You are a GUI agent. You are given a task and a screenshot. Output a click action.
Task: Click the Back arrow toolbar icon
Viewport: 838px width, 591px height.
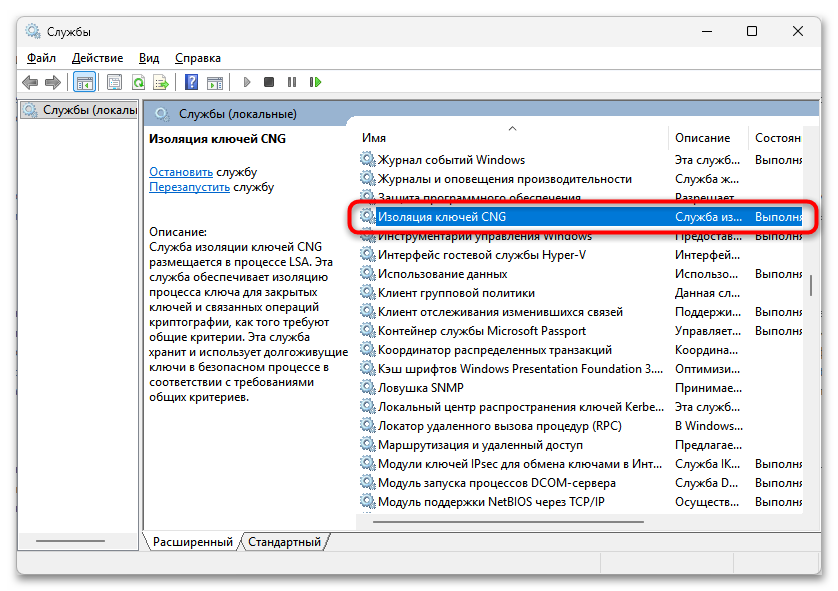[x=30, y=82]
